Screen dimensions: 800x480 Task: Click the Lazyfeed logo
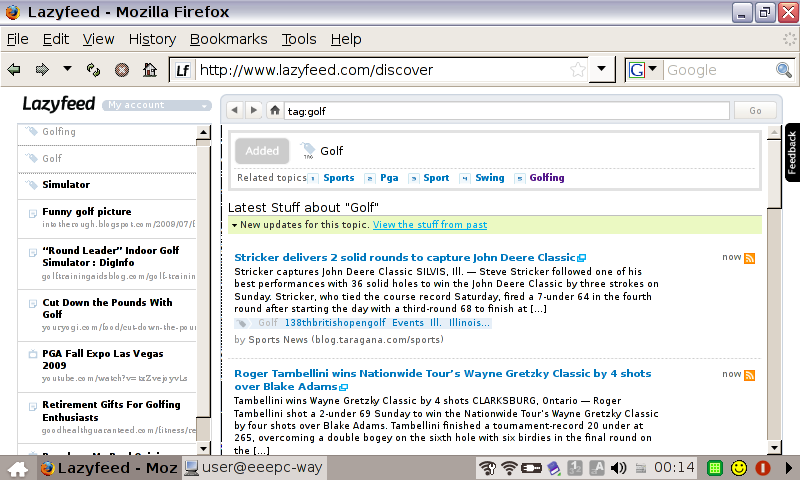[x=59, y=104]
